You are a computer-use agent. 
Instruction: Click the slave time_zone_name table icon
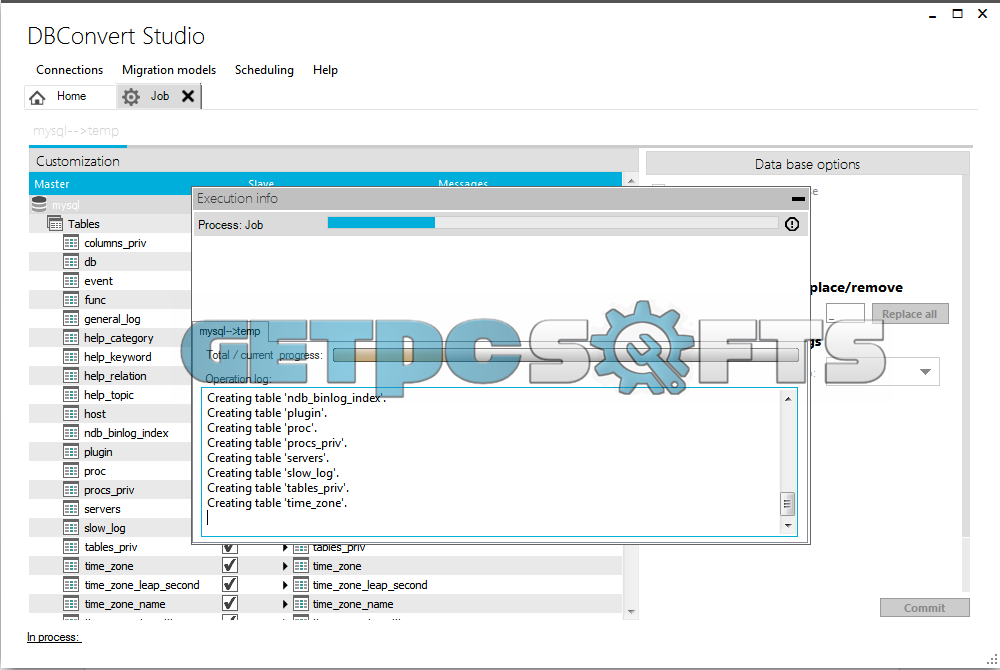point(301,604)
